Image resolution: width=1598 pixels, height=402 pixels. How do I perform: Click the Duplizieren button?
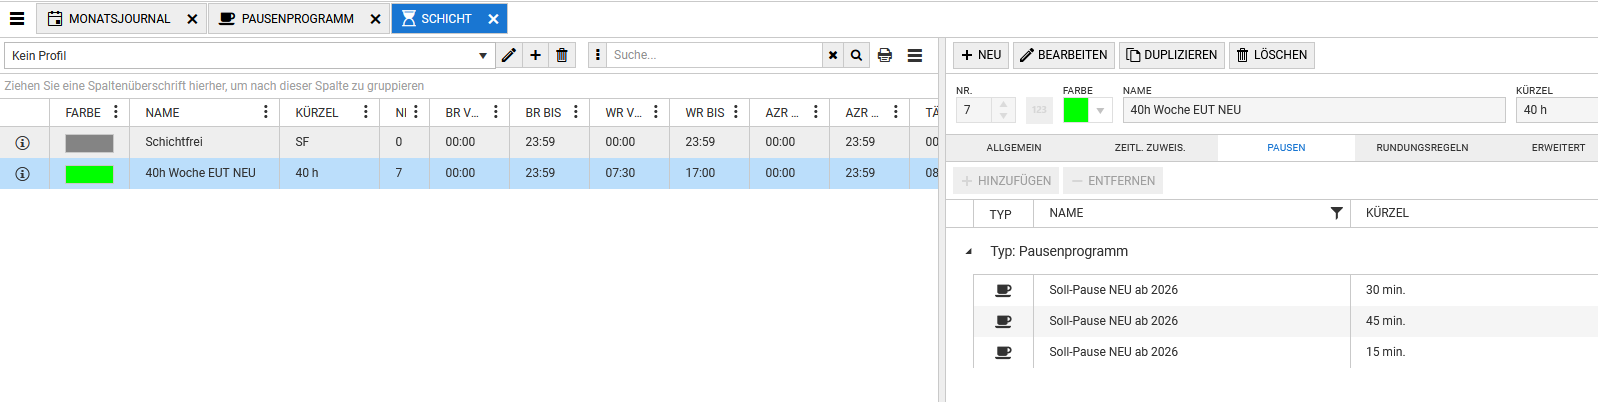[1171, 55]
